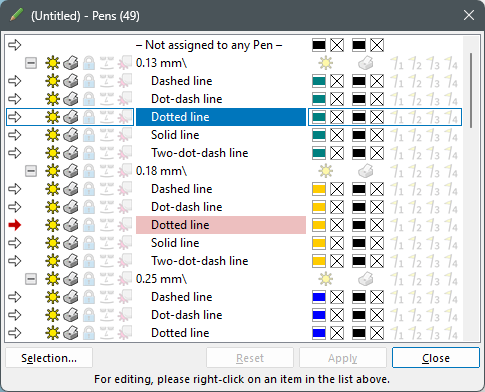Click the faded printer icon right of 0.18 mm header
Screen dimensions: 485x392
pyautogui.click(x=366, y=171)
